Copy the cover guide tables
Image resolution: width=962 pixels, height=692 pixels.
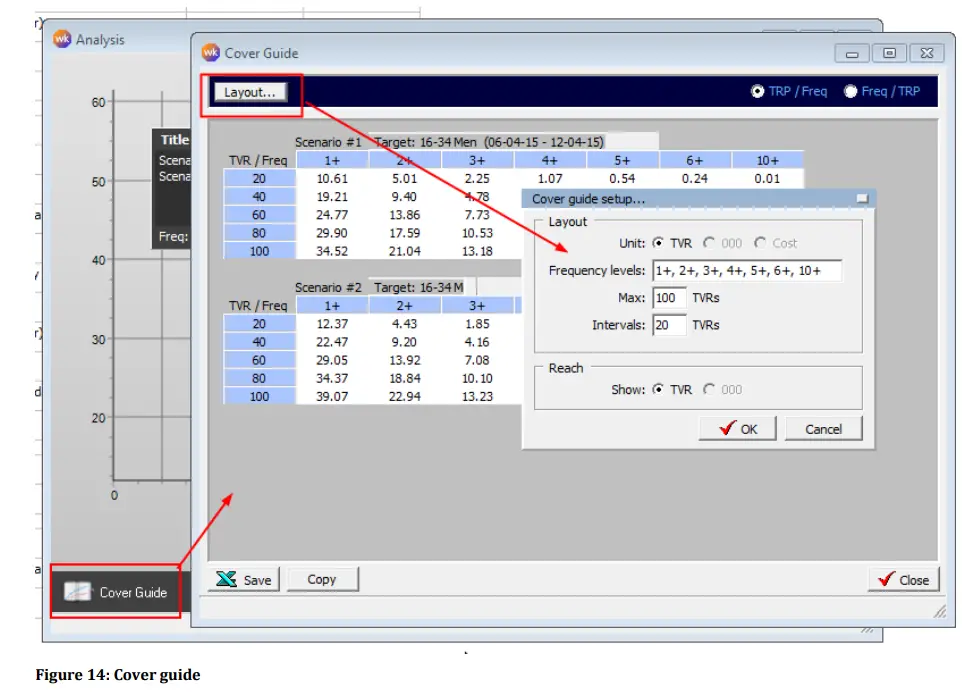322,580
